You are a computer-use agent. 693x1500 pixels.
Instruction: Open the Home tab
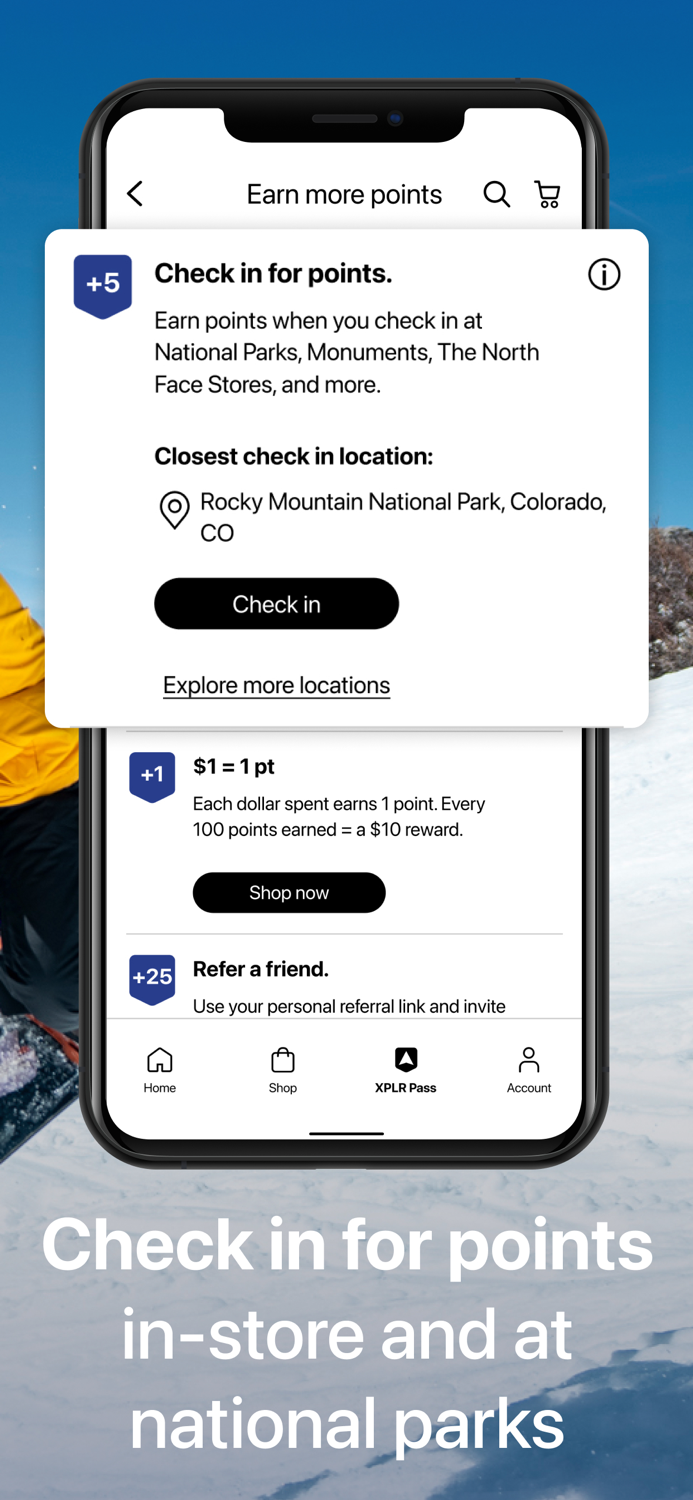(x=160, y=1070)
